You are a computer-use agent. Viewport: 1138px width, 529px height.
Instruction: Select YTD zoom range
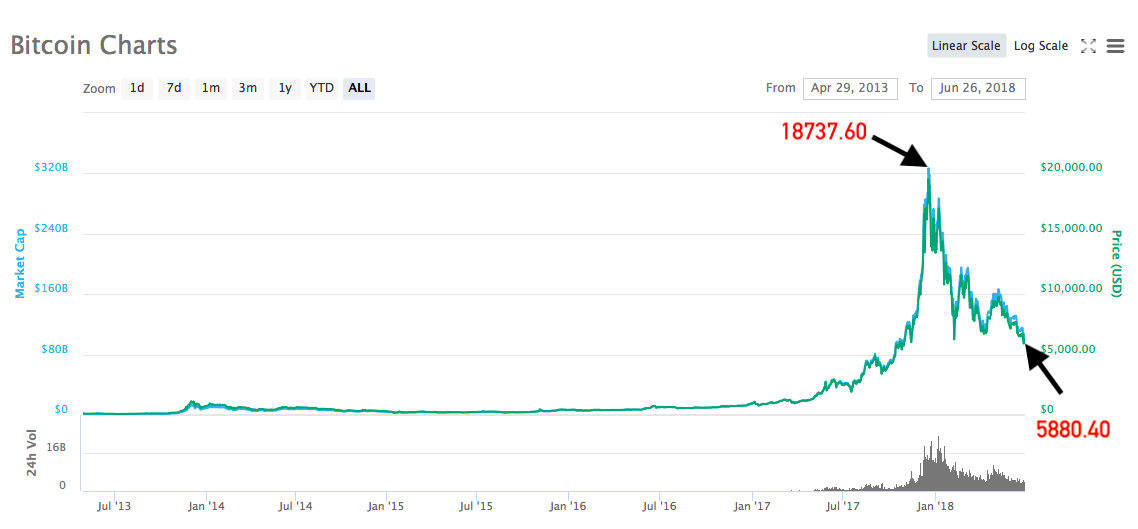click(322, 88)
